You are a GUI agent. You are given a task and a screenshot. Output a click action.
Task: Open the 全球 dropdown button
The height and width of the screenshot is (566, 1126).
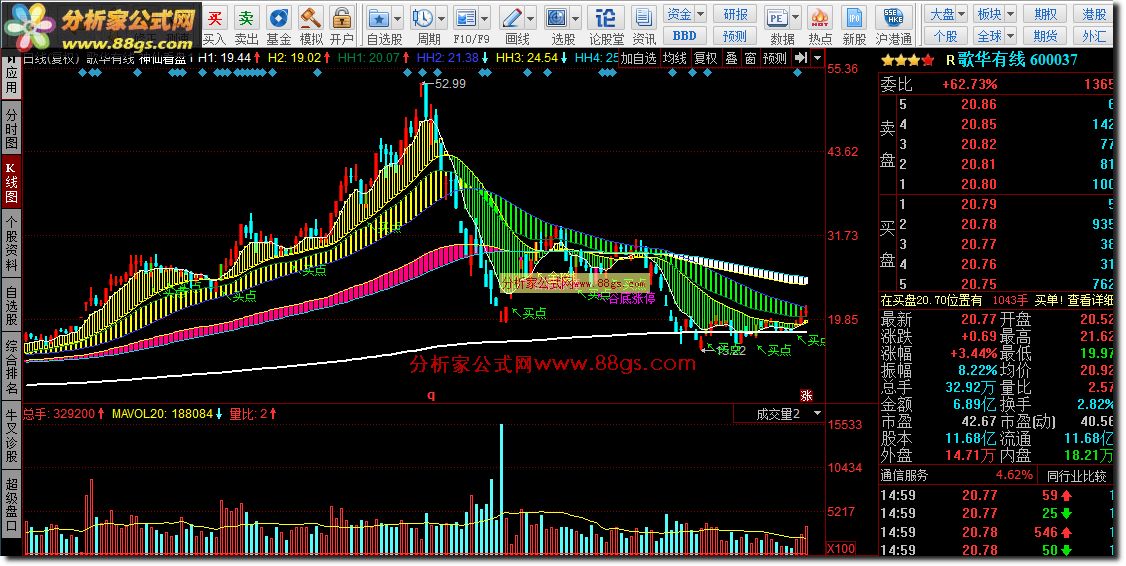[995, 36]
